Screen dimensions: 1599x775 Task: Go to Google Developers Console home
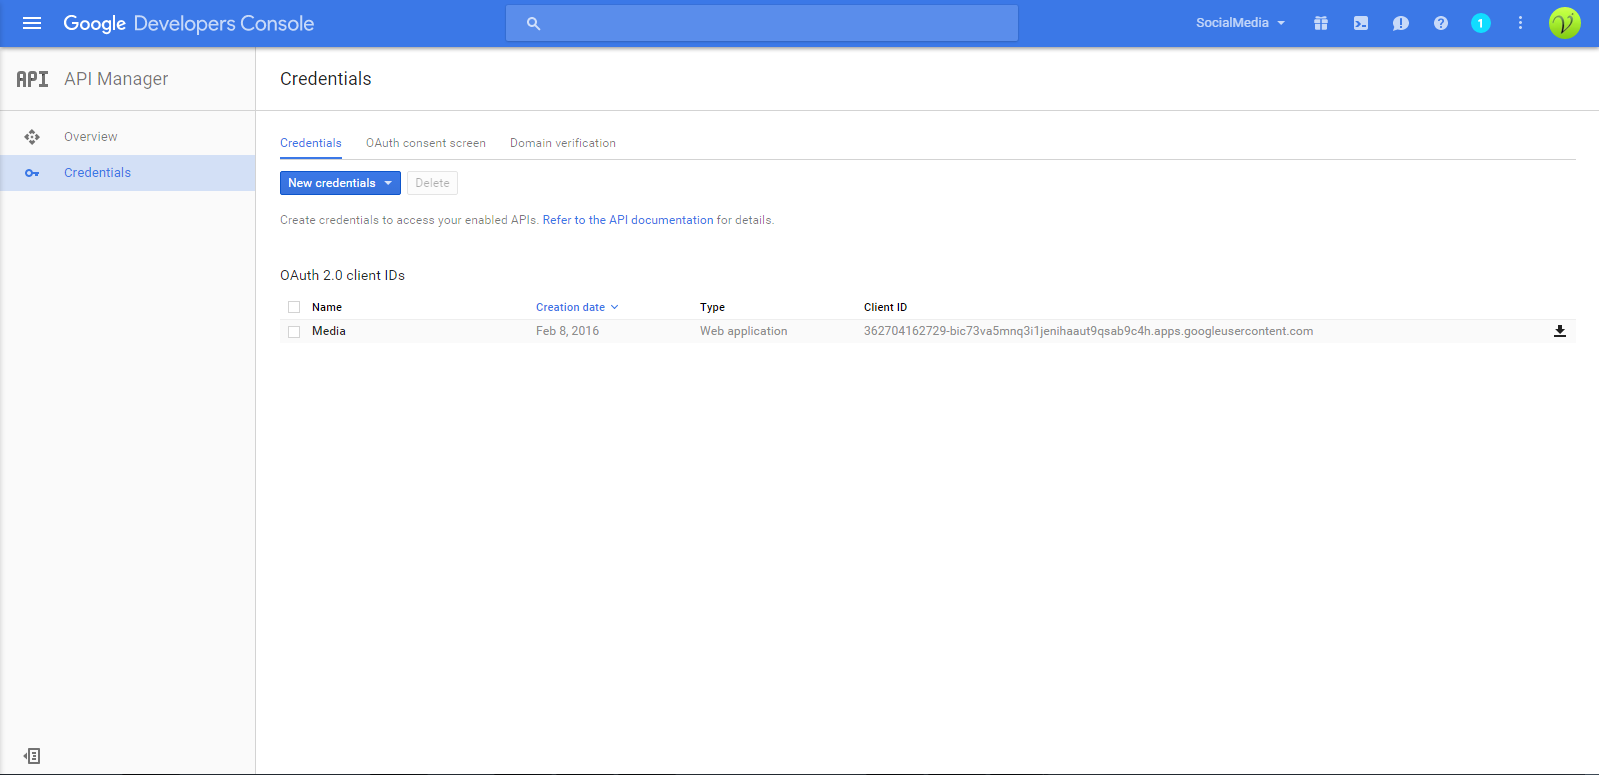pyautogui.click(x=189, y=23)
